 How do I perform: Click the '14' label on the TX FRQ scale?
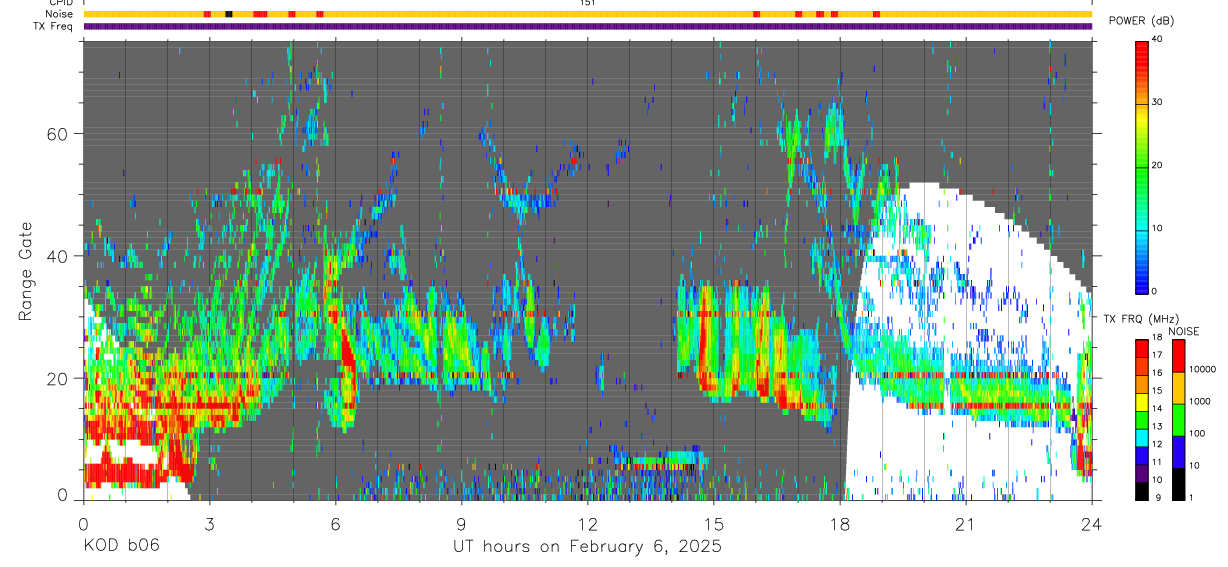(1159, 409)
